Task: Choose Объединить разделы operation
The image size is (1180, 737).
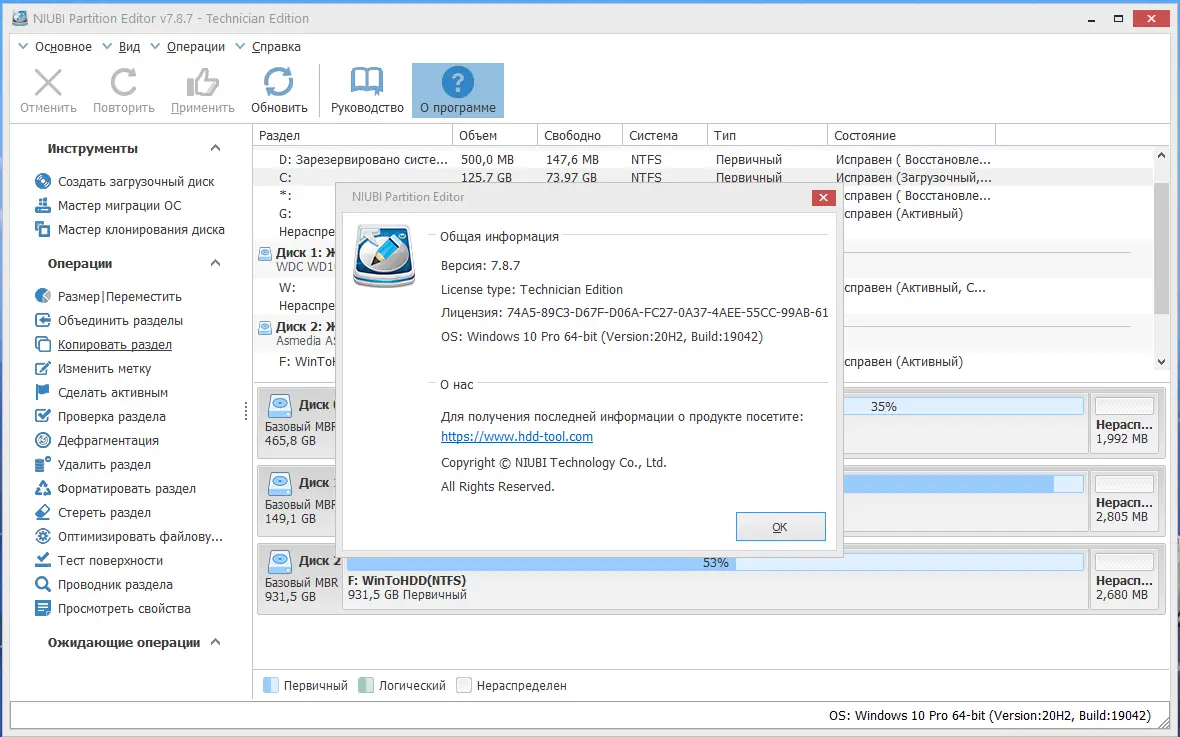Action: pyautogui.click(x=109, y=321)
